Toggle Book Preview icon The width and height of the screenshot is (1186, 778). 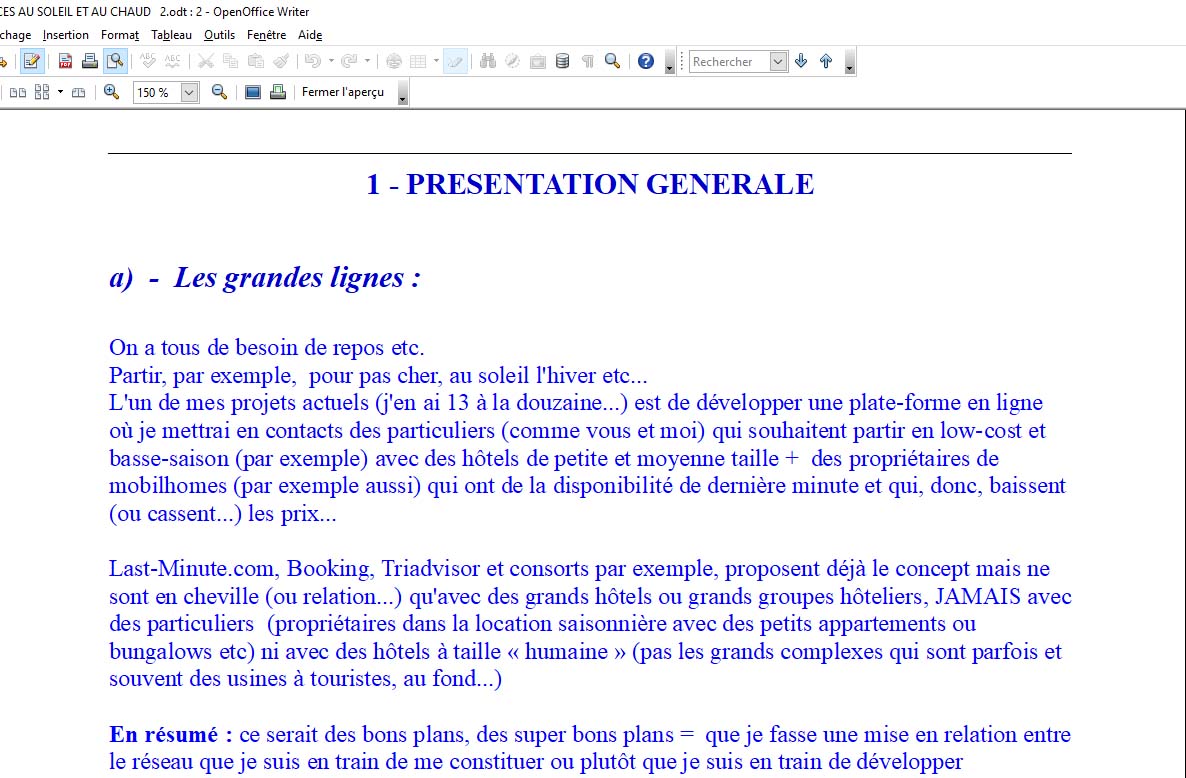coord(79,92)
